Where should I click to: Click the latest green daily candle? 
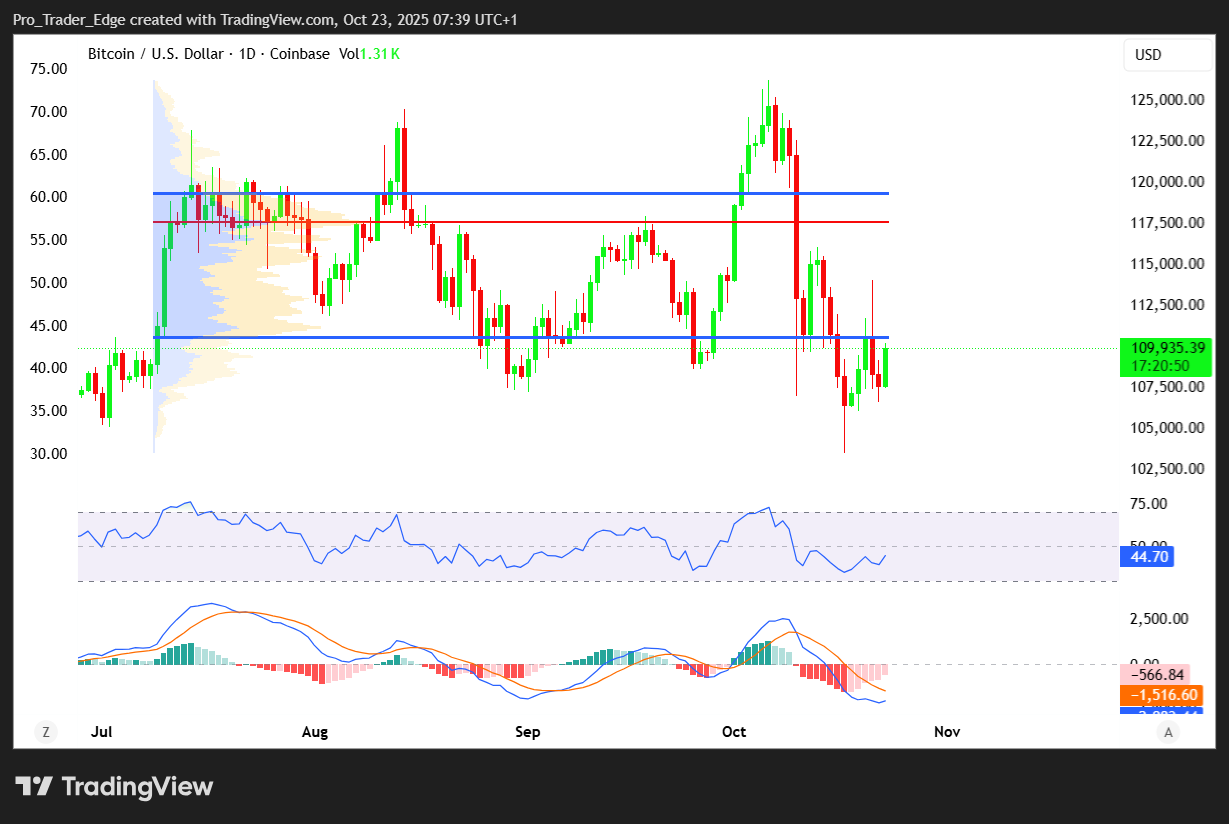pyautogui.click(x=885, y=367)
